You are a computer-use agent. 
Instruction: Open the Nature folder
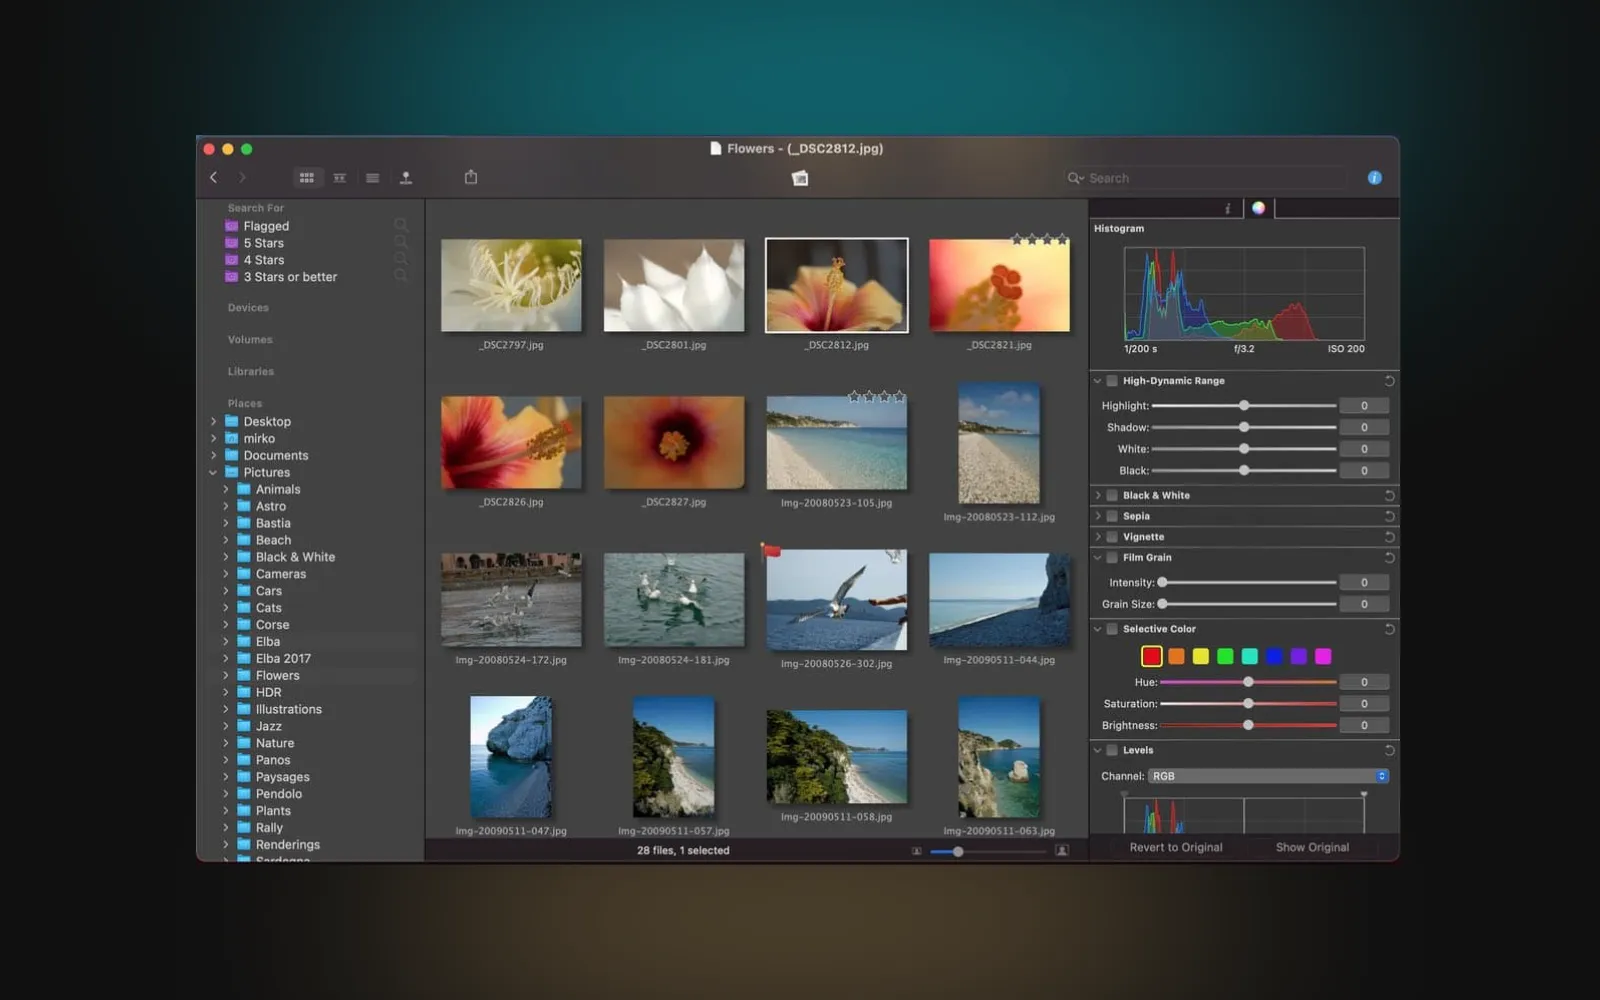(275, 744)
